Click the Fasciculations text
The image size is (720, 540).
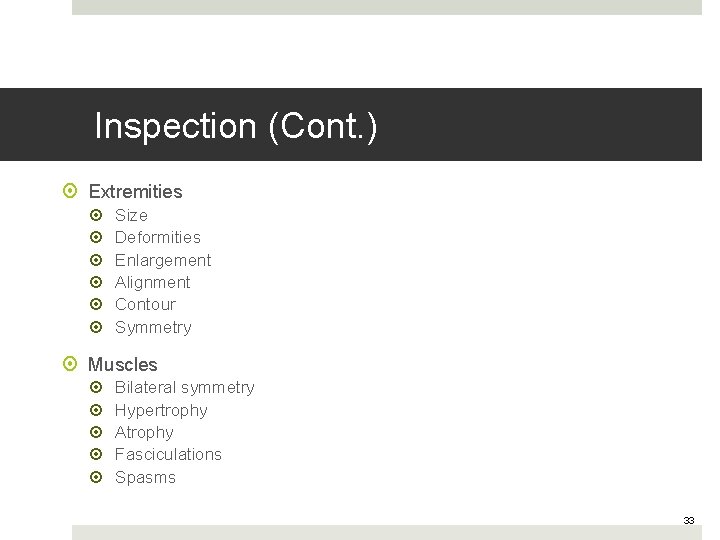tap(168, 454)
